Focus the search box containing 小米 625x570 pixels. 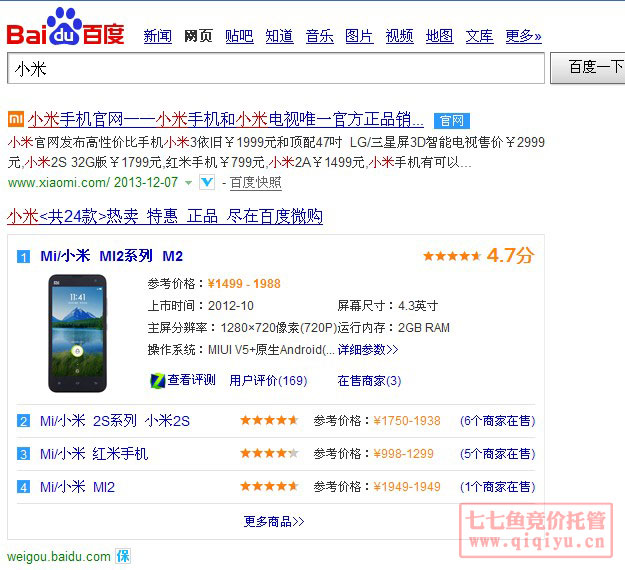276,68
